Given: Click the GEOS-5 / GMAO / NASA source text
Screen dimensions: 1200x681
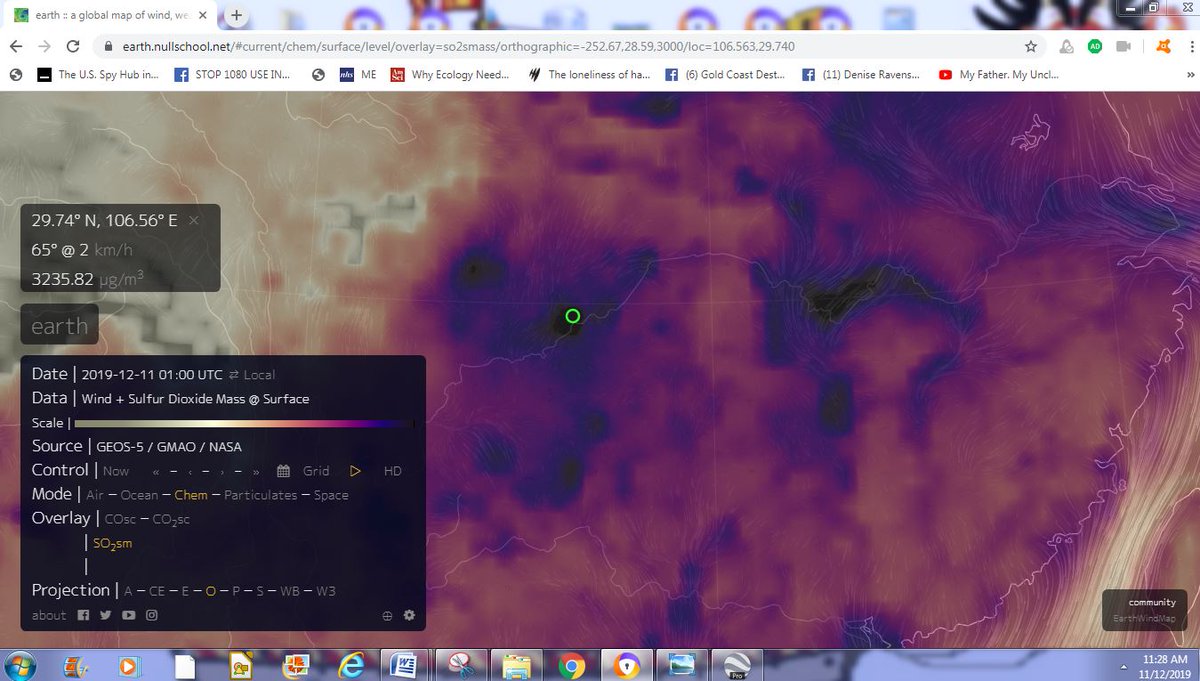Looking at the screenshot, I should point(169,447).
